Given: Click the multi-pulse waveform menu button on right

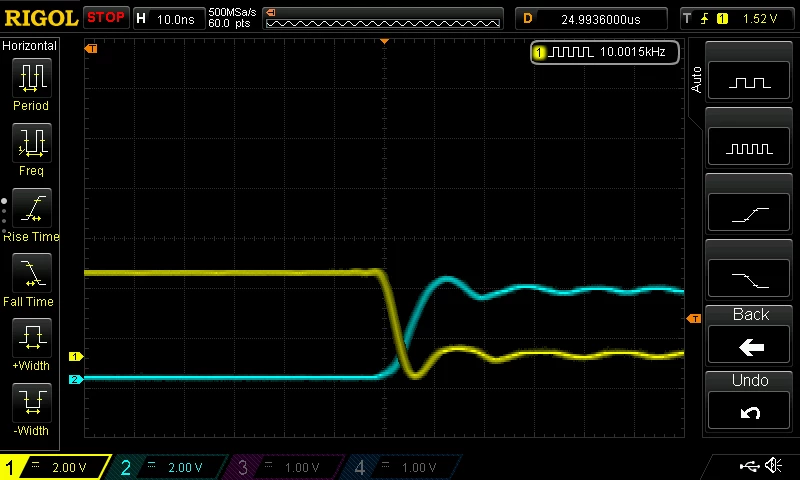Looking at the screenshot, I should (x=749, y=147).
